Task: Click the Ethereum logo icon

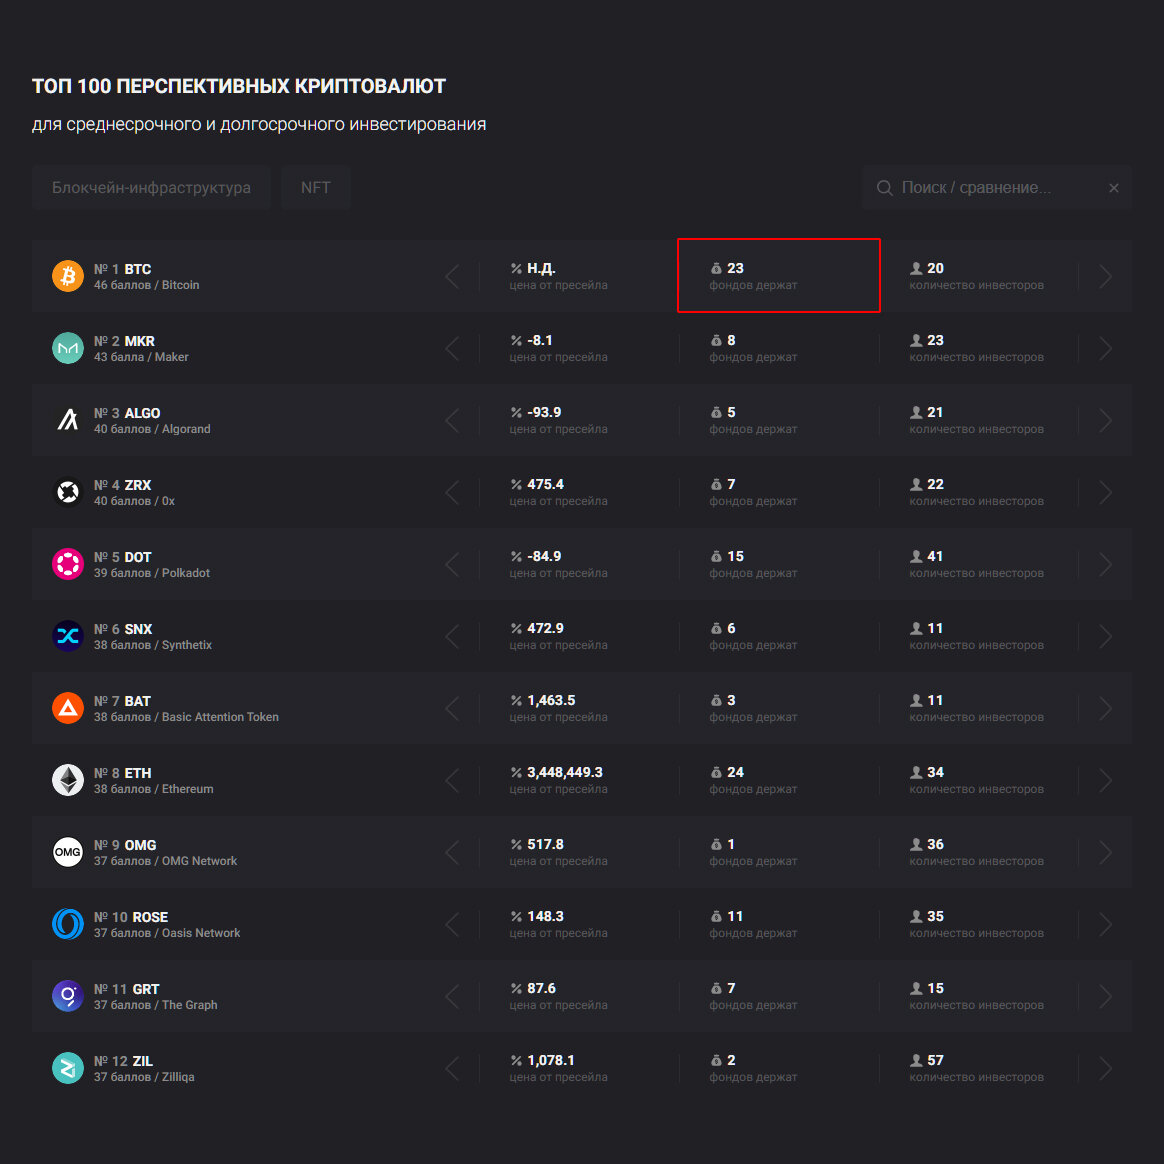Action: click(68, 780)
